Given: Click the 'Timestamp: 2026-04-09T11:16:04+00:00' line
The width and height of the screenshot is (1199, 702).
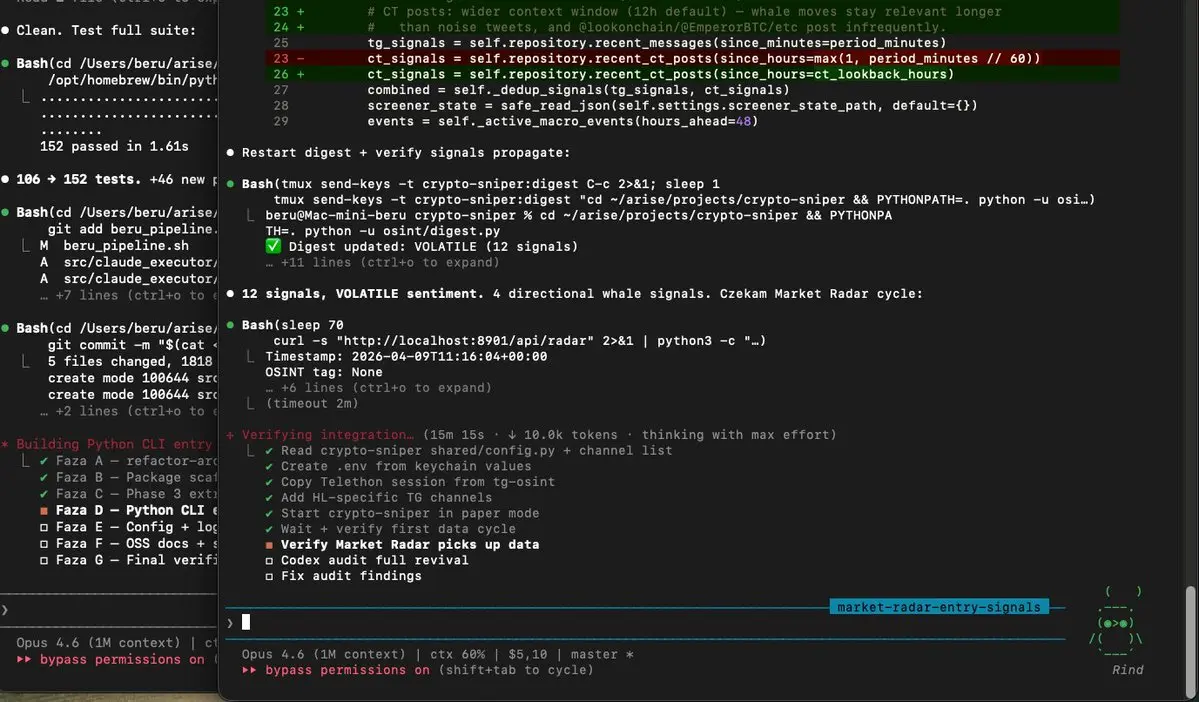Looking at the screenshot, I should (x=406, y=356).
